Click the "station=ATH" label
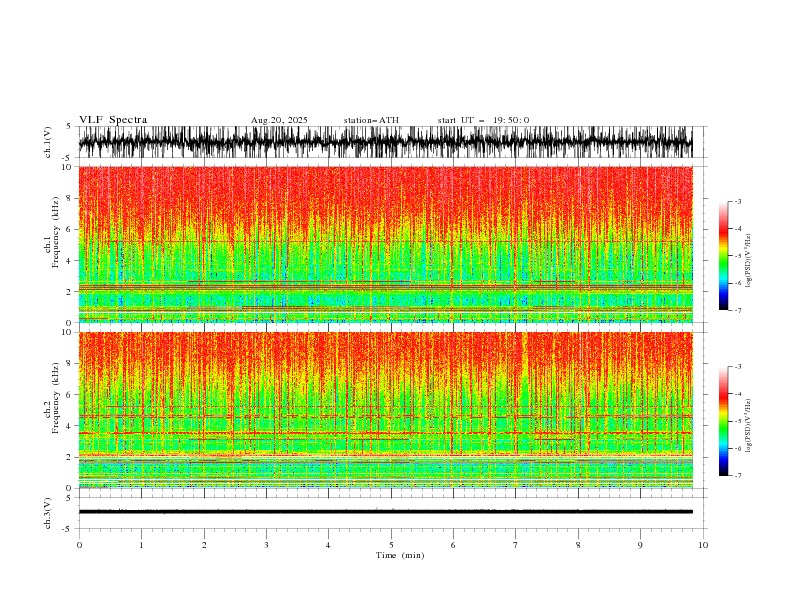This screenshot has width=792, height=612. pyautogui.click(x=371, y=120)
